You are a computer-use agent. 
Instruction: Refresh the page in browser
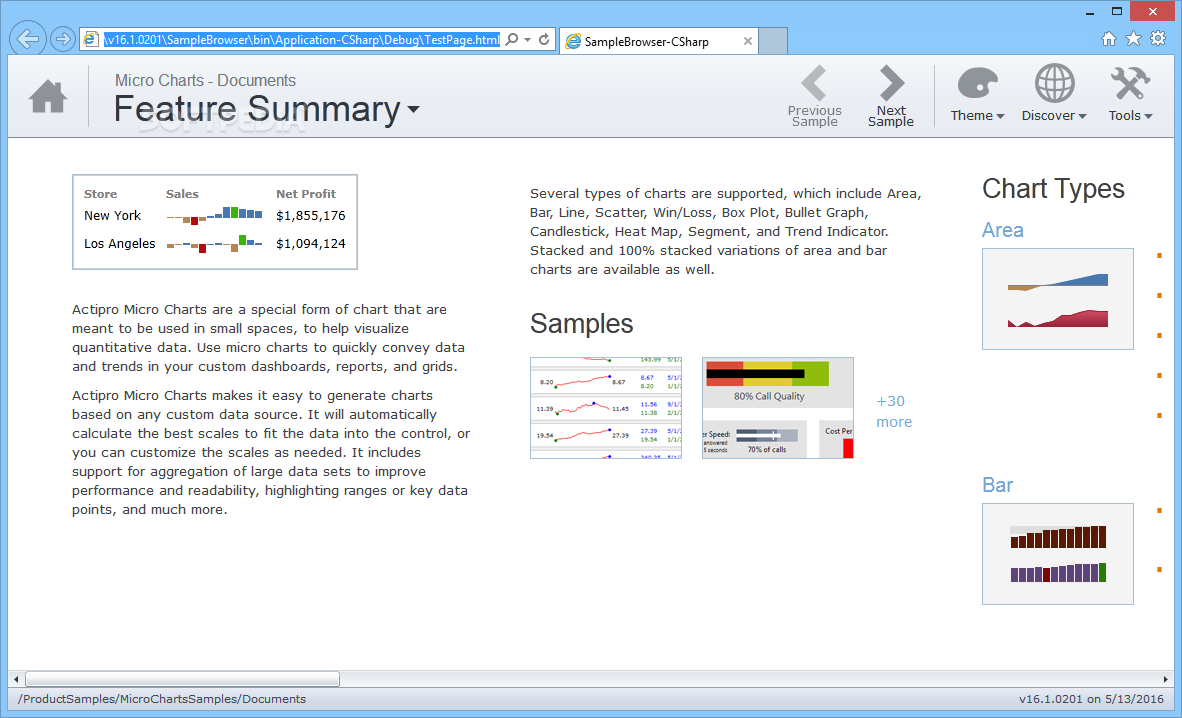pyautogui.click(x=544, y=39)
